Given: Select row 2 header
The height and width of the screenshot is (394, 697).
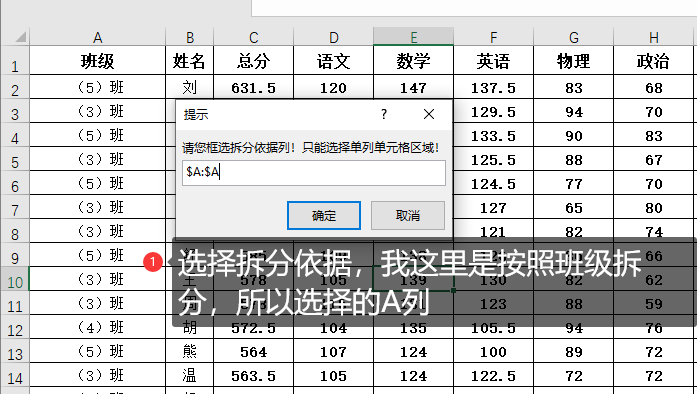Looking at the screenshot, I should coord(15,88).
